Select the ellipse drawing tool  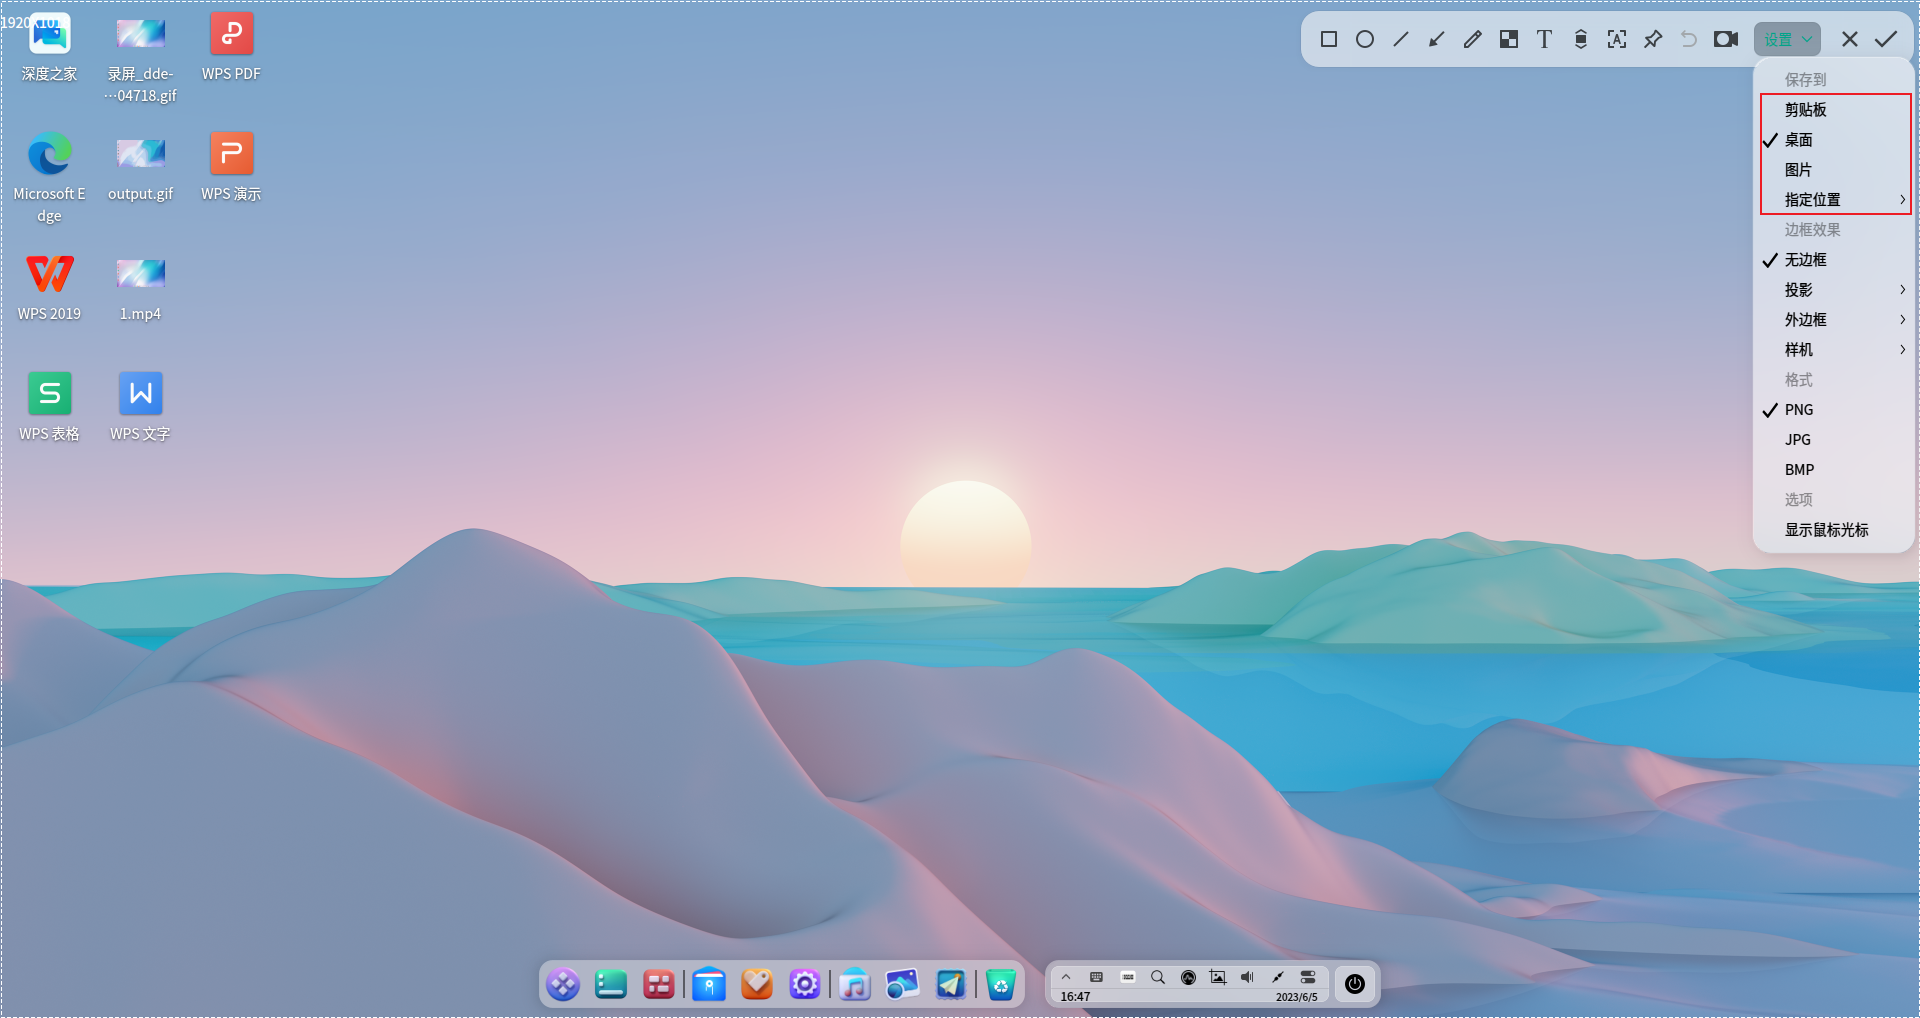(1365, 39)
